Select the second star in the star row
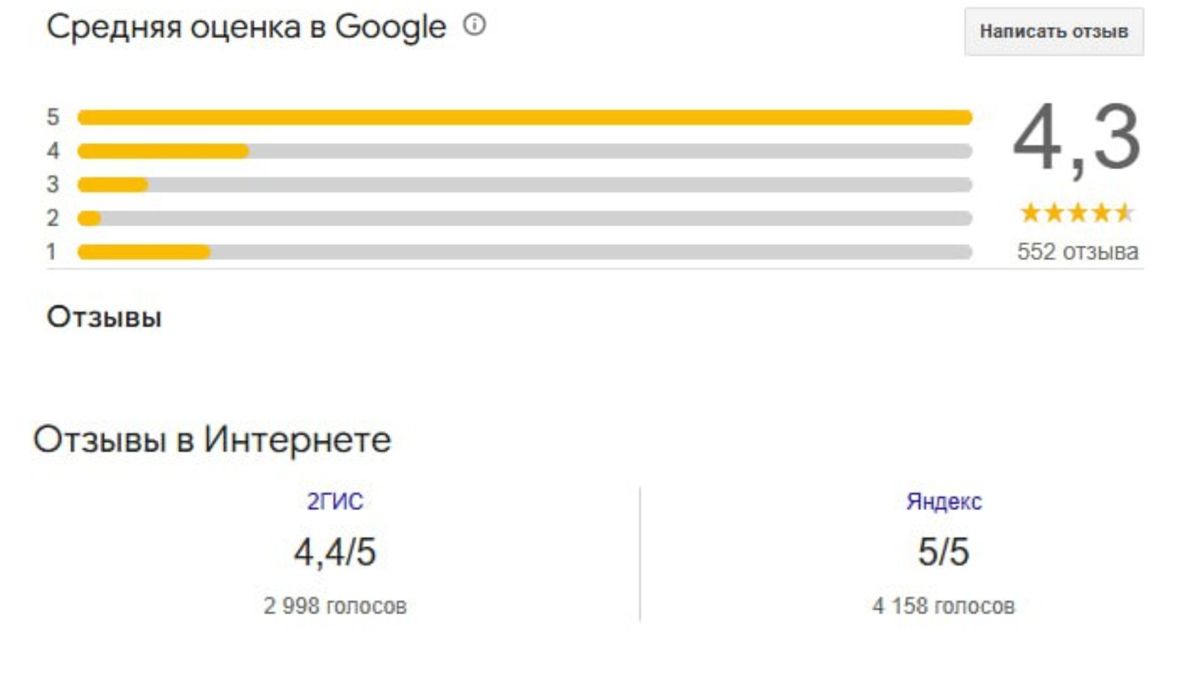Image resolution: width=1200 pixels, height=675 pixels. [x=1055, y=211]
